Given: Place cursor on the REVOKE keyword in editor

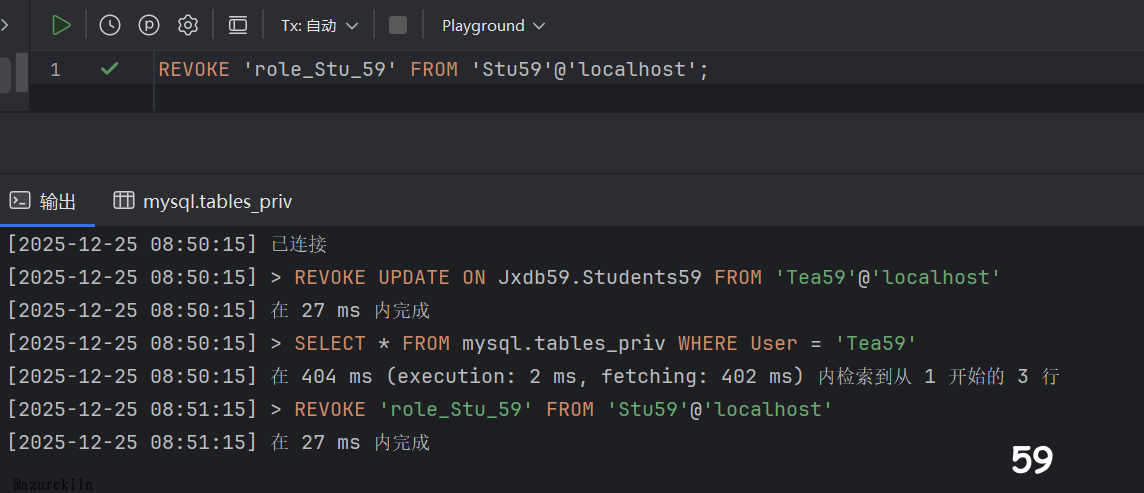Looking at the screenshot, I should pyautogui.click(x=193, y=70).
